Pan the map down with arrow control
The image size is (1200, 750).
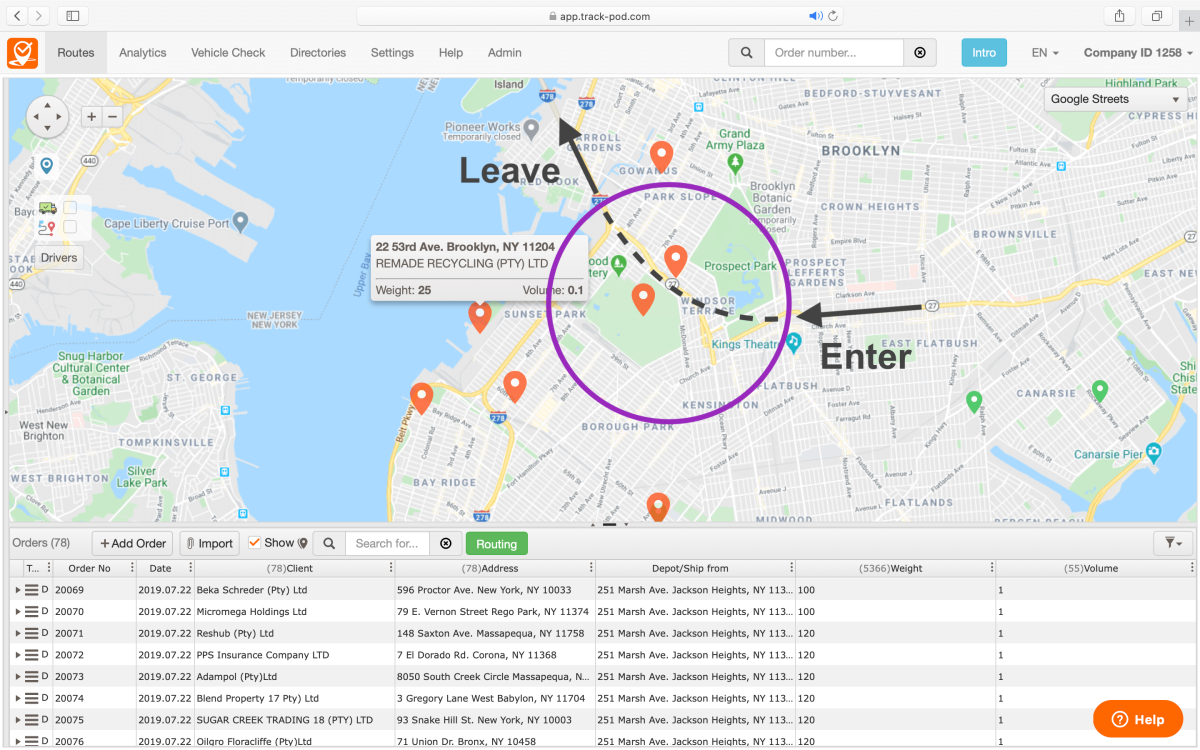(x=46, y=130)
